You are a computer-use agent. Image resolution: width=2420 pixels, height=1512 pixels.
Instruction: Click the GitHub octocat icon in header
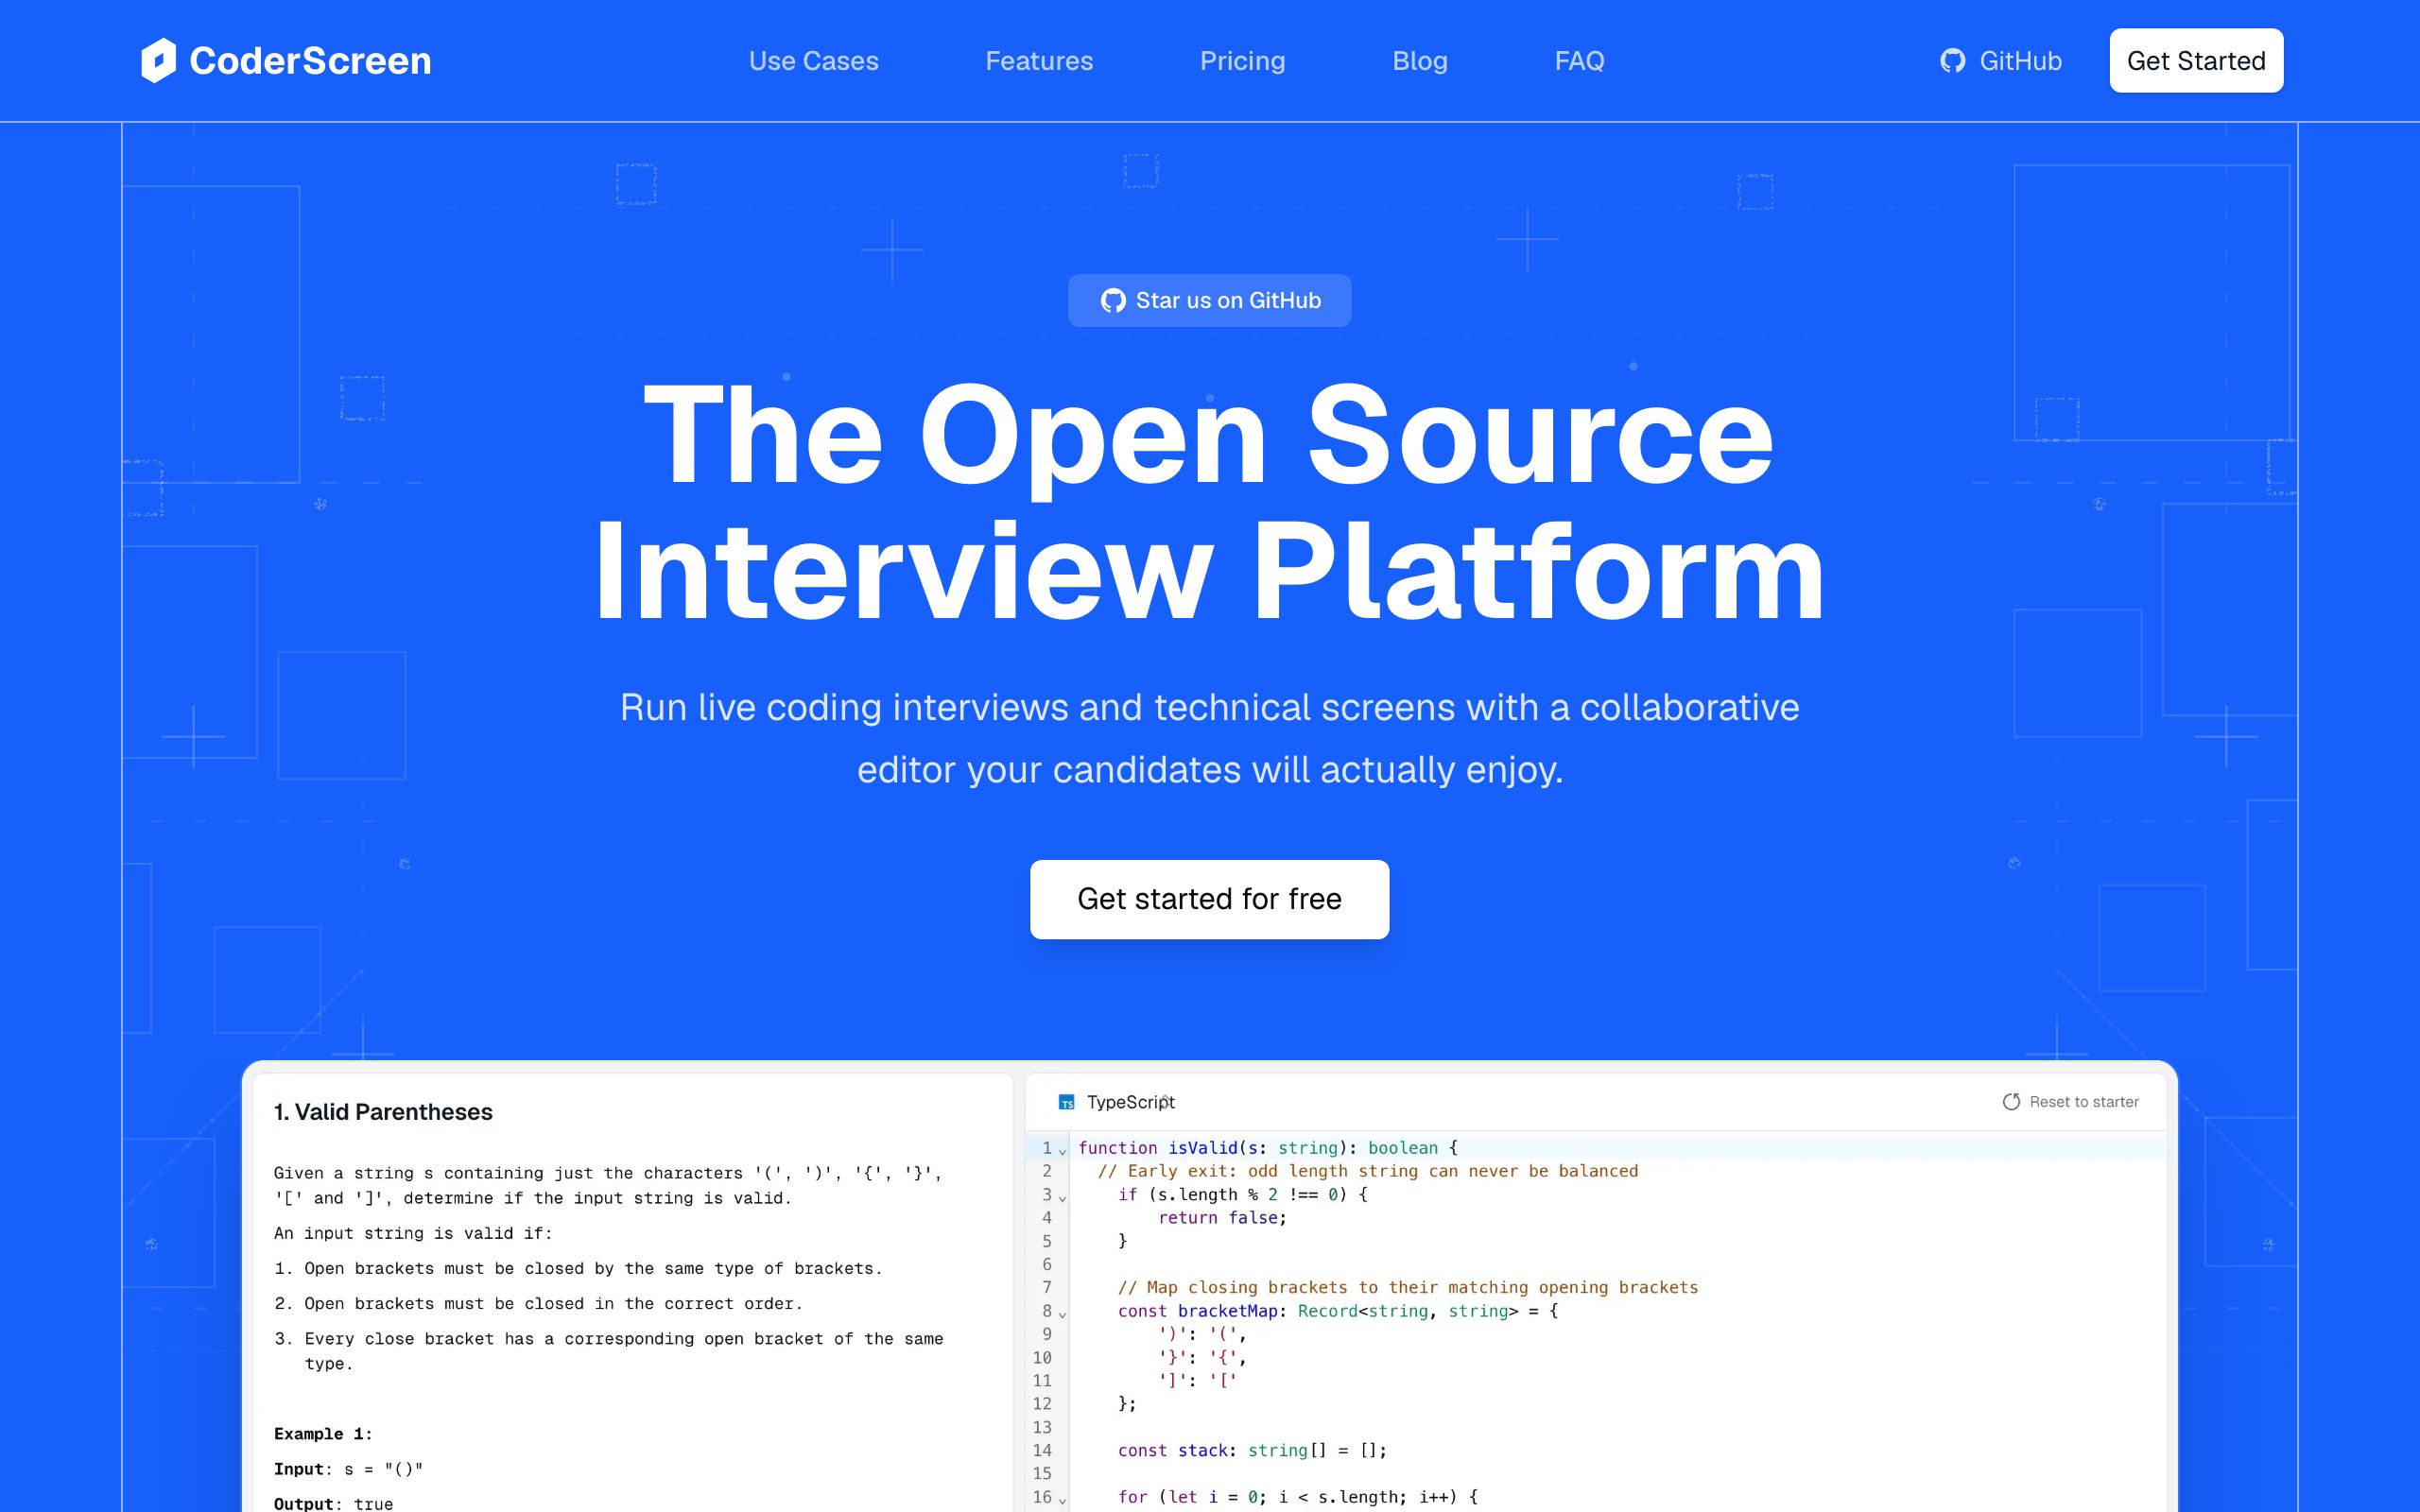click(1952, 61)
